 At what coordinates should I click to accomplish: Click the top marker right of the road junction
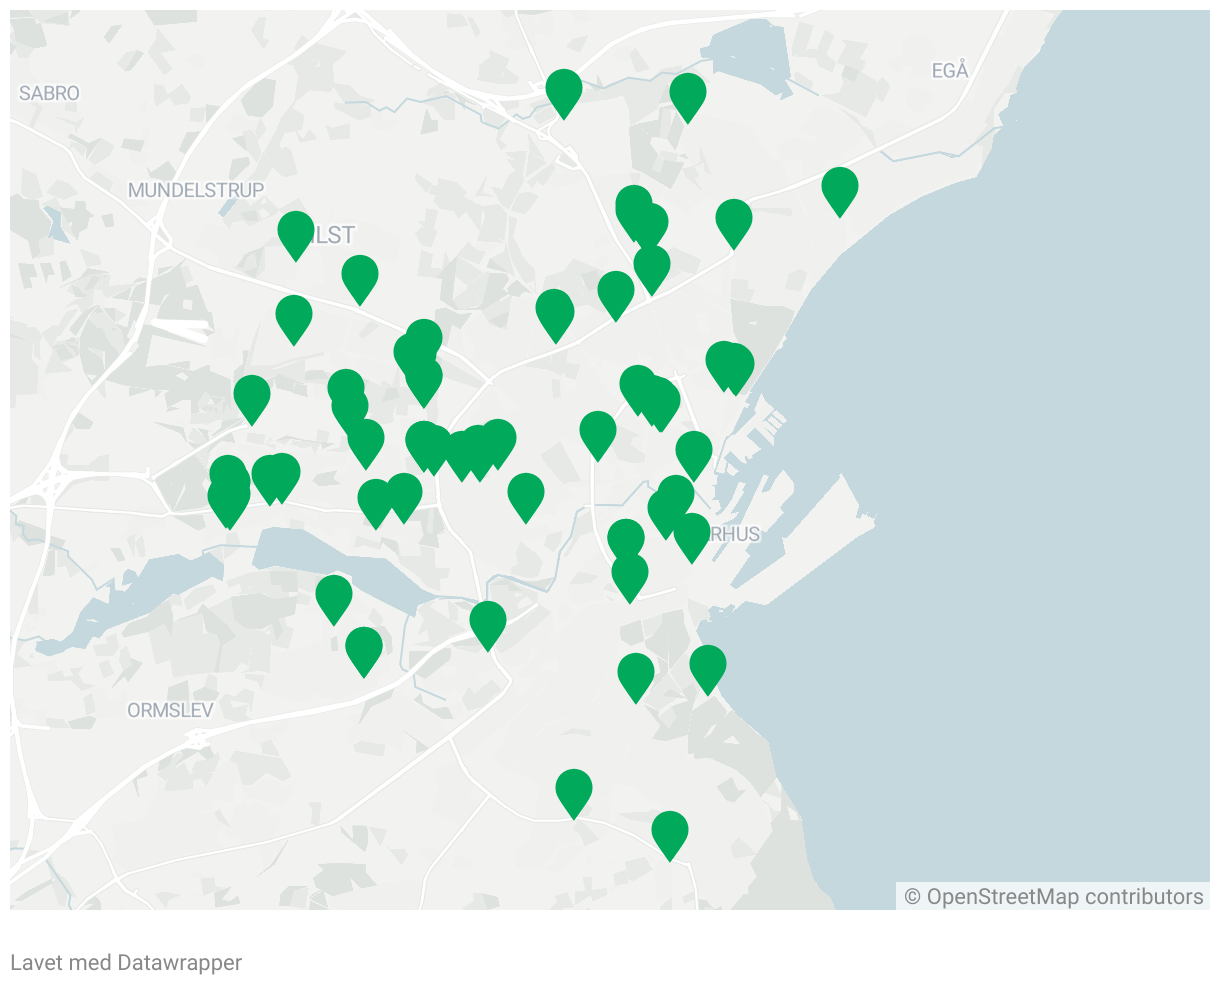687,94
